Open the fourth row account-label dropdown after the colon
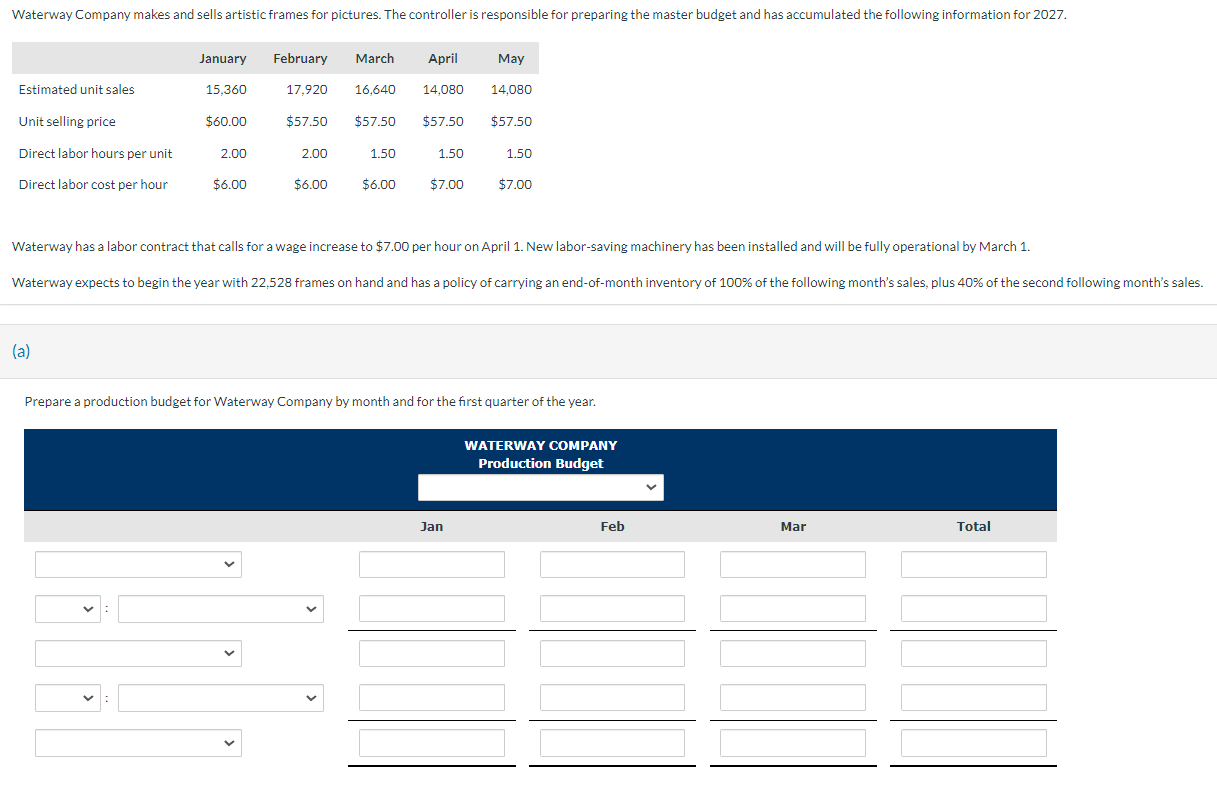 [220, 698]
